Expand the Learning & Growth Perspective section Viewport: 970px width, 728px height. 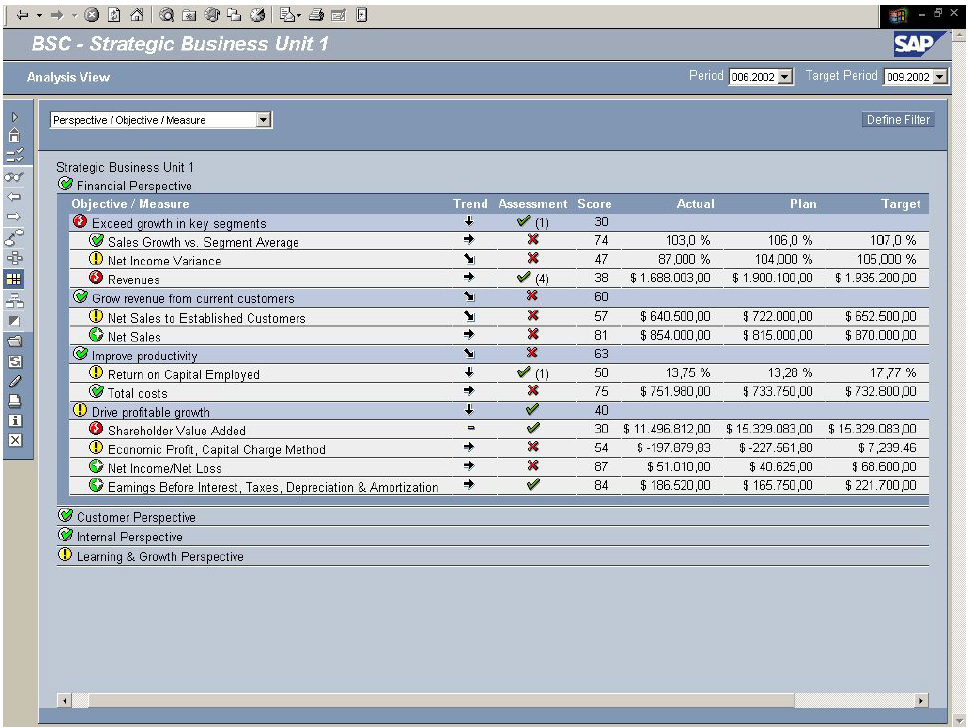(160, 557)
